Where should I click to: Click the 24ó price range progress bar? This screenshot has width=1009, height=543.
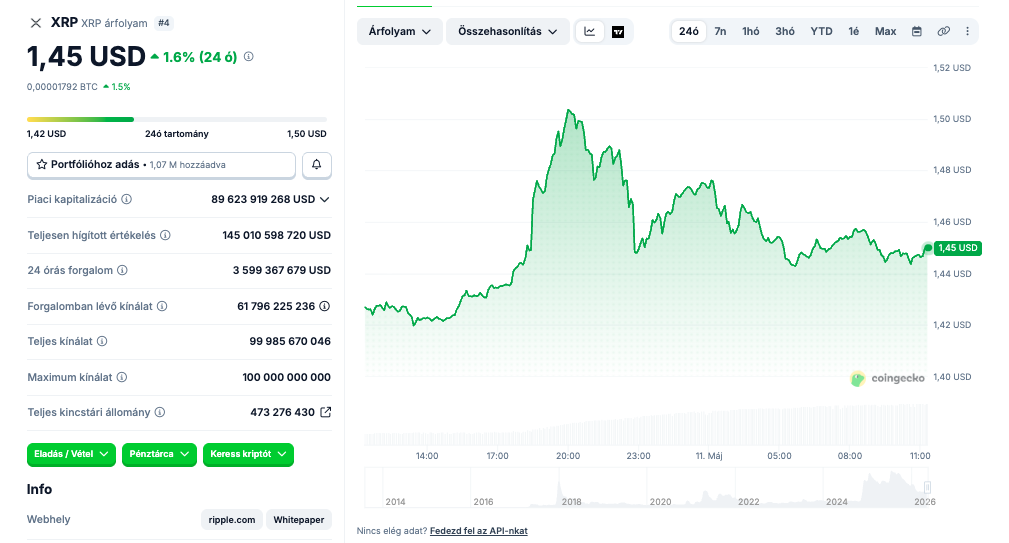(177, 119)
